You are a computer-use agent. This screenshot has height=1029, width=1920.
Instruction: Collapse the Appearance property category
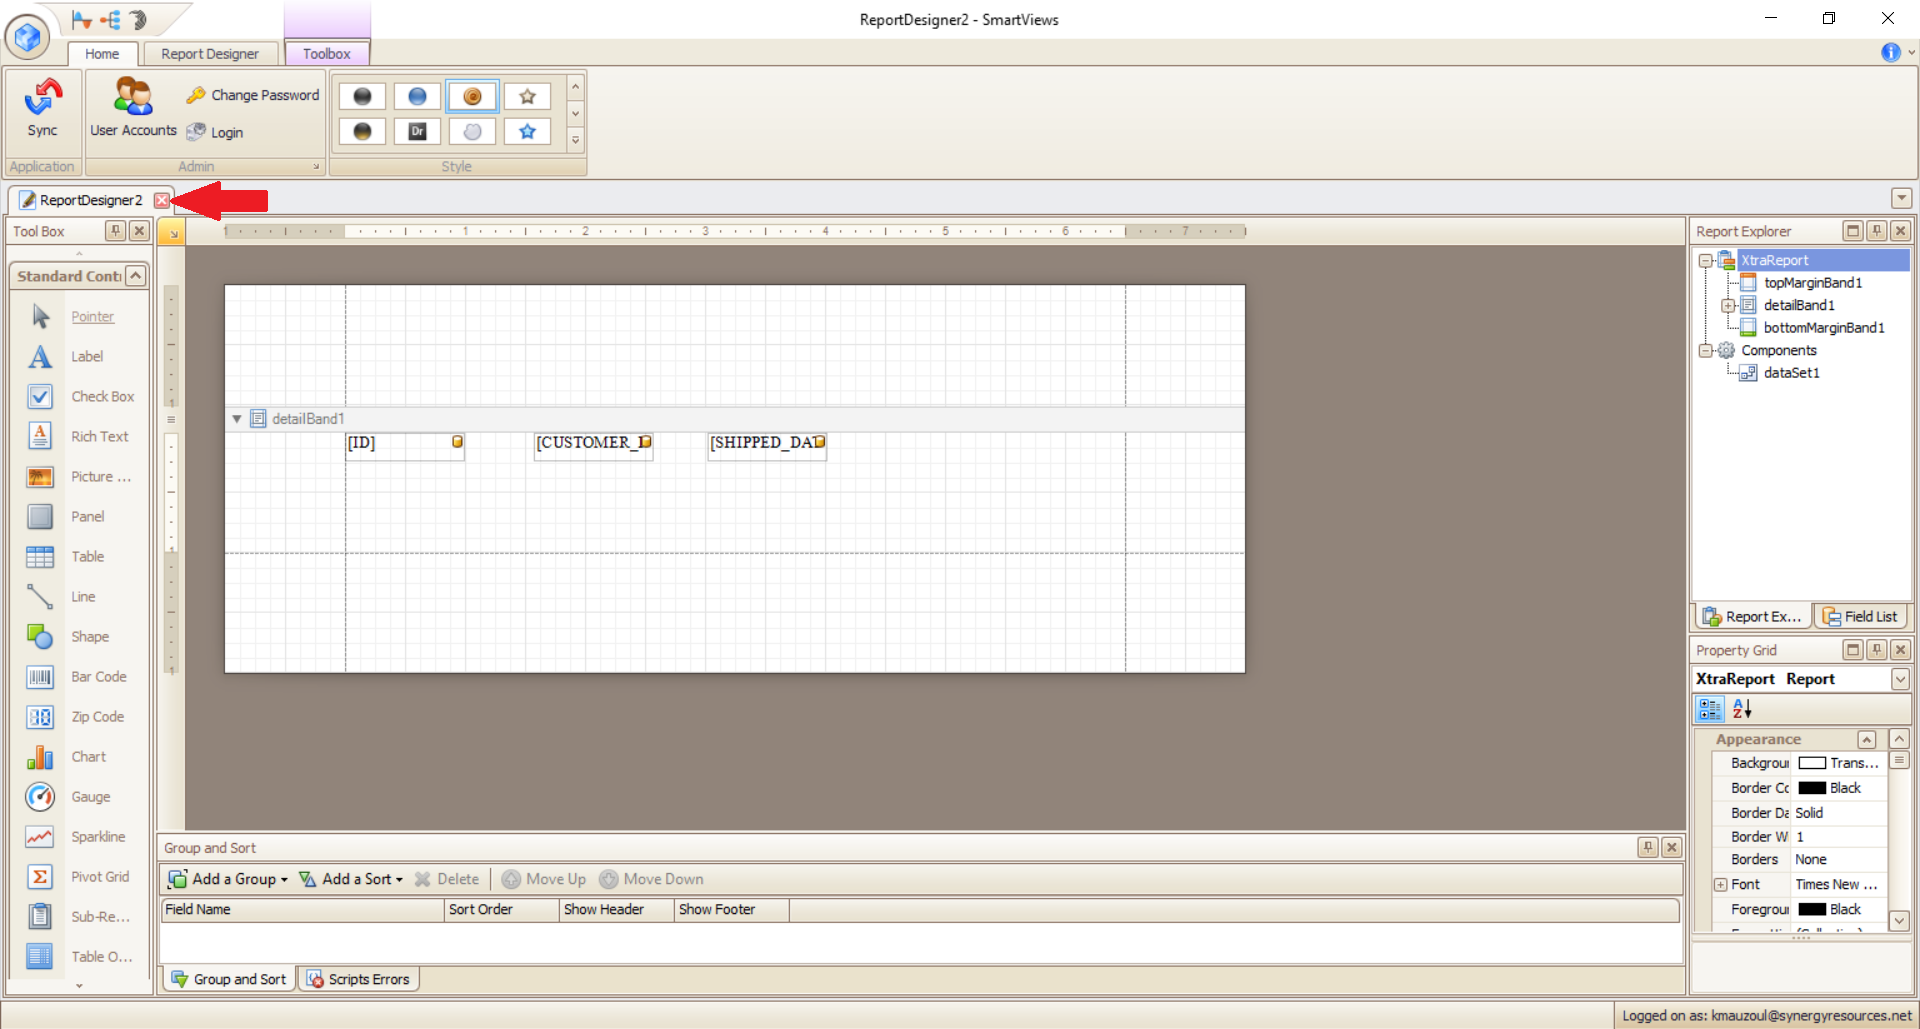(1866, 740)
